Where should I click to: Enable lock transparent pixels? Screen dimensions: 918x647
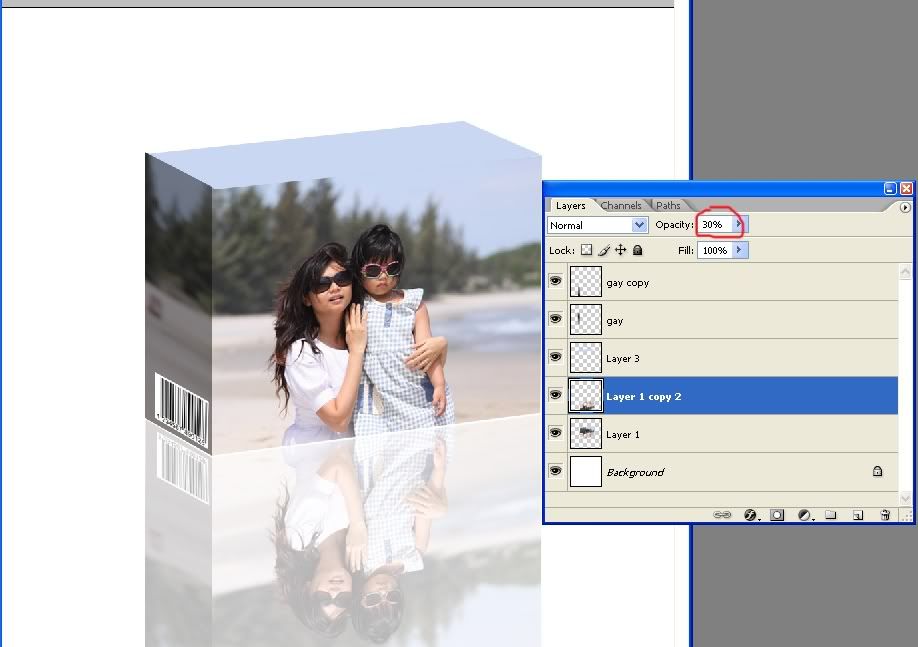587,251
